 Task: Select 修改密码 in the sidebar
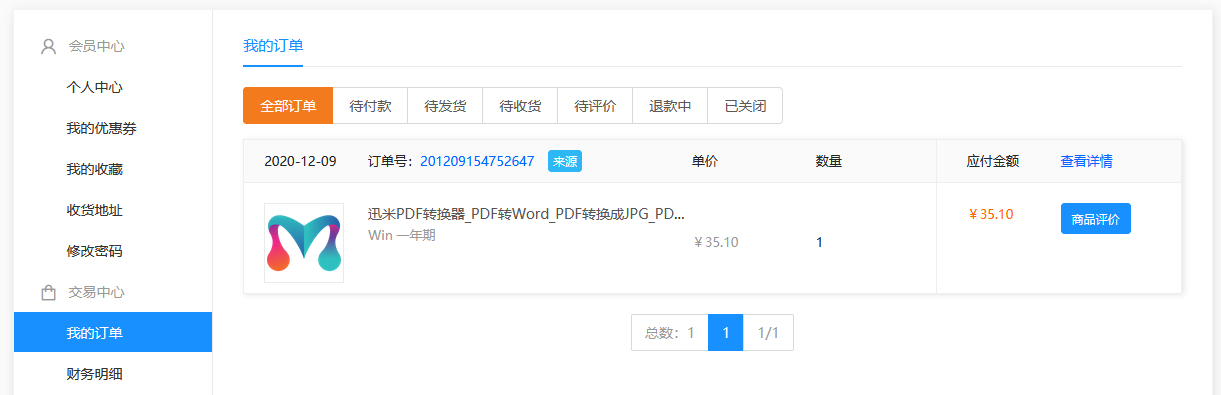(94, 251)
